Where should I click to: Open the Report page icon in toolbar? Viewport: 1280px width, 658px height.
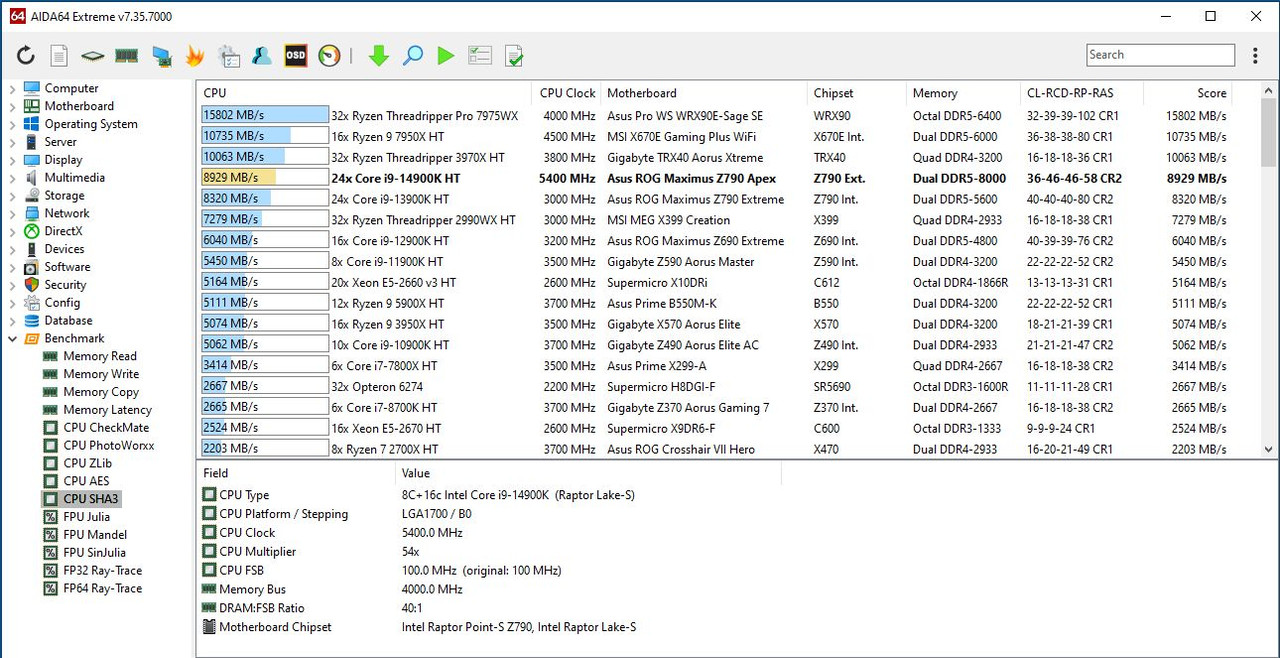(x=59, y=56)
